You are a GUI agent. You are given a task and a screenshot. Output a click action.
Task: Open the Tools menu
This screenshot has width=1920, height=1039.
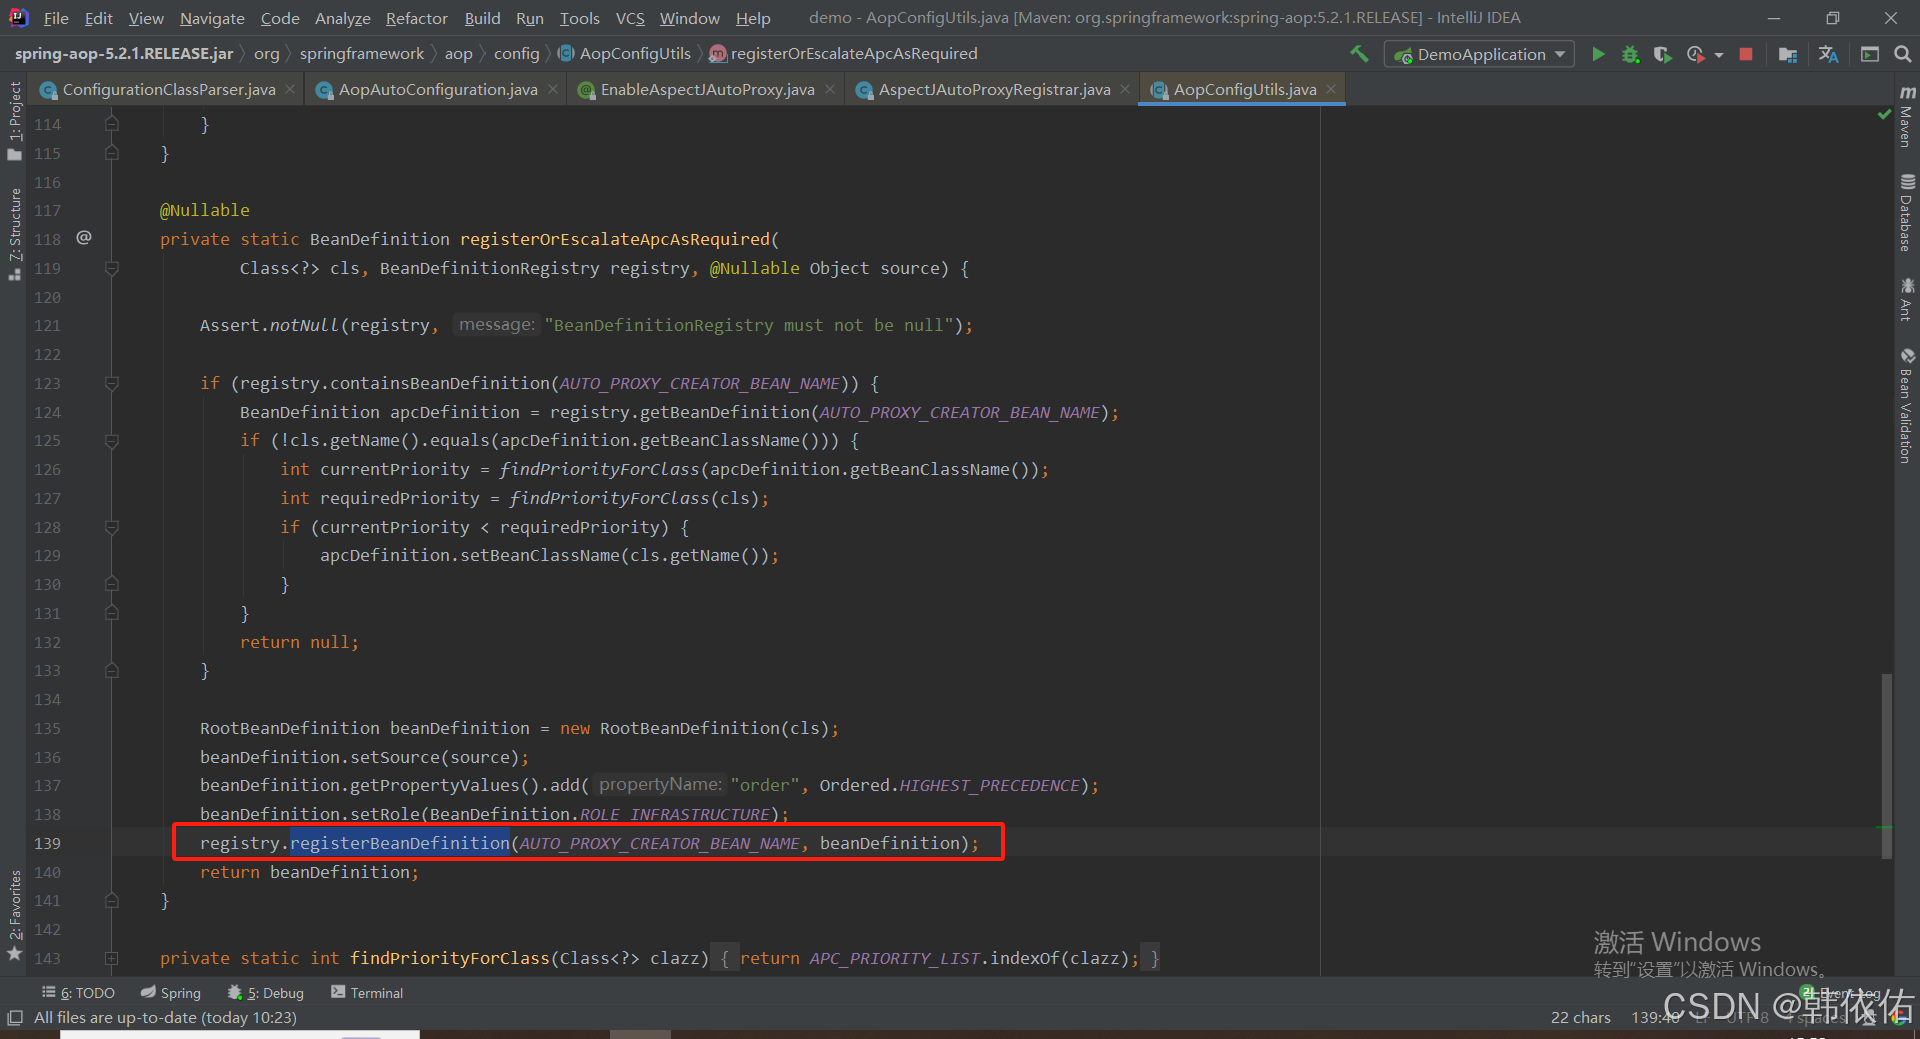tap(580, 18)
